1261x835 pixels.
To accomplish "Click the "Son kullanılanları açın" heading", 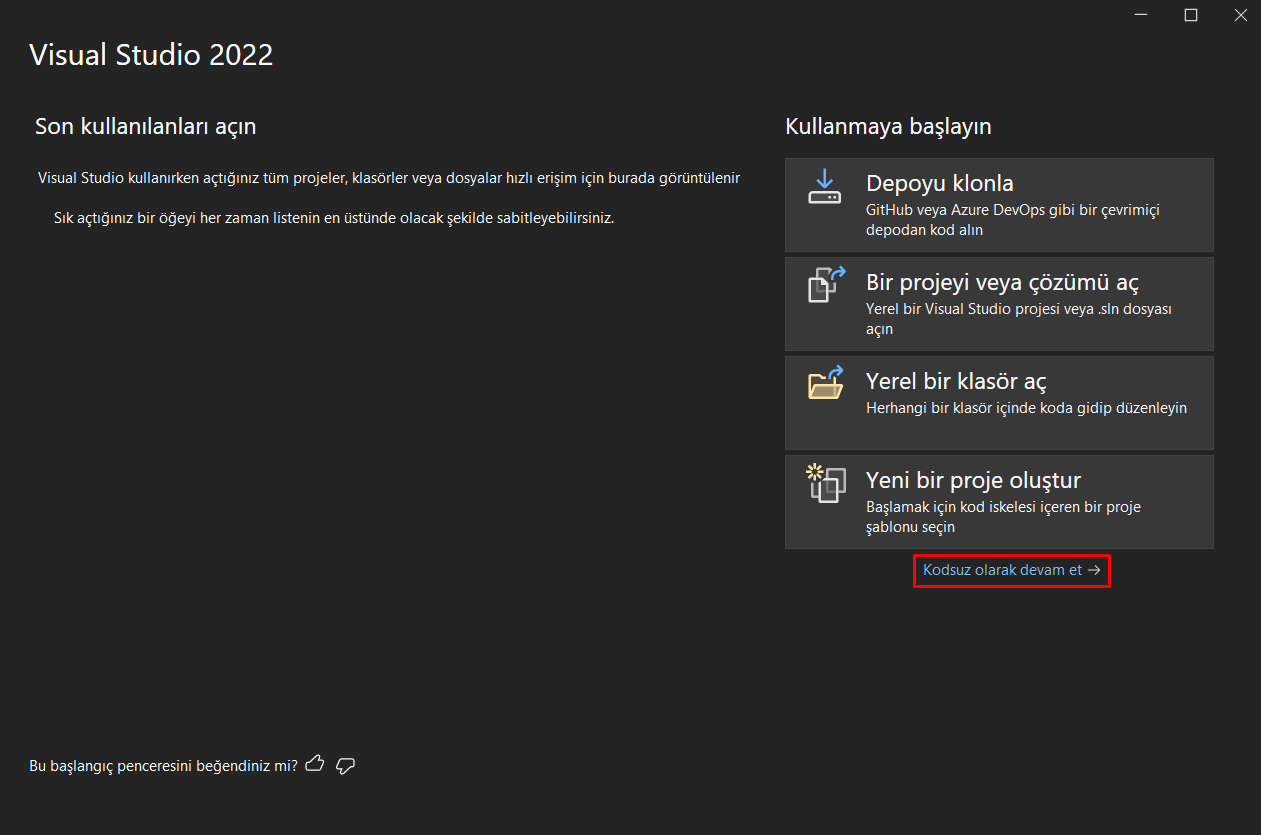I will (145, 126).
